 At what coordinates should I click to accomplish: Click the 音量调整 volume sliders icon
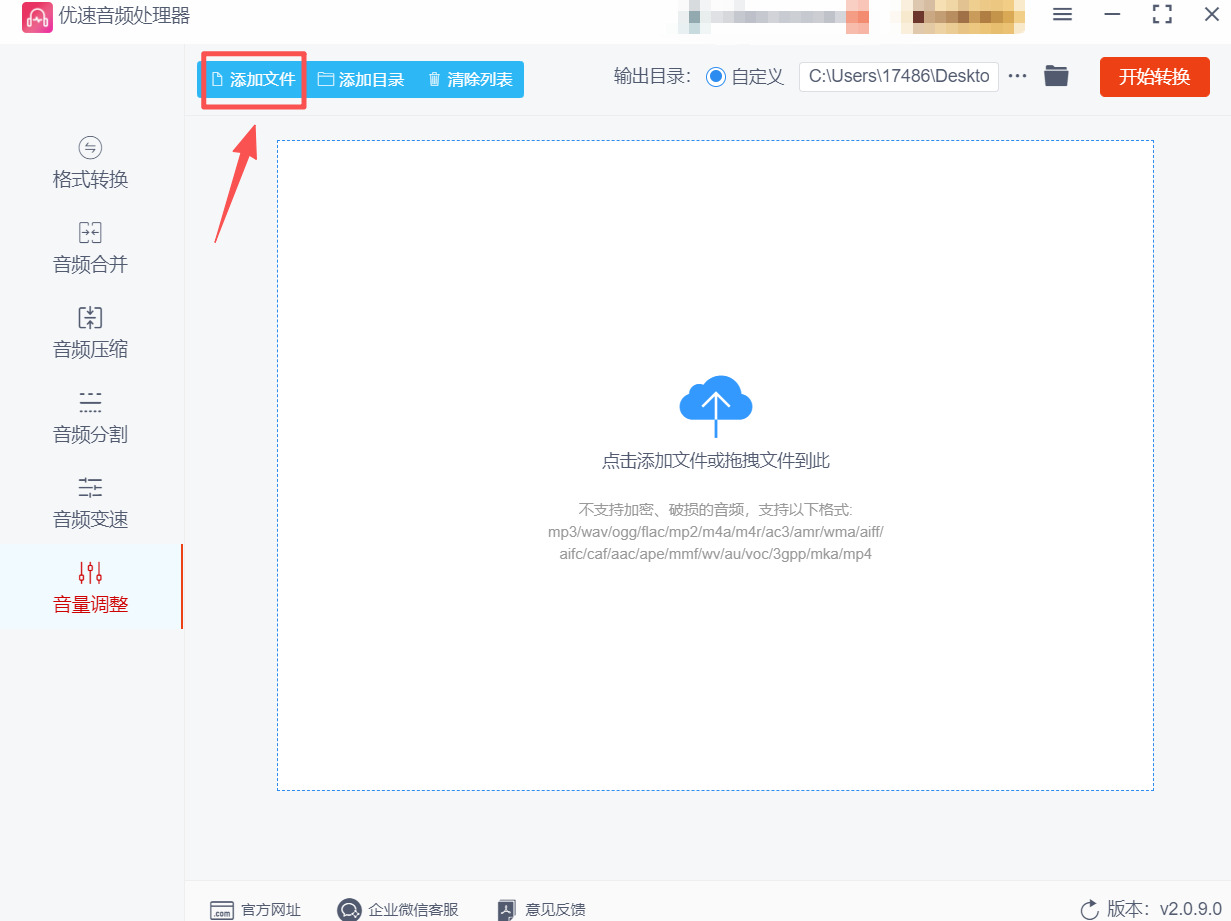(91, 573)
